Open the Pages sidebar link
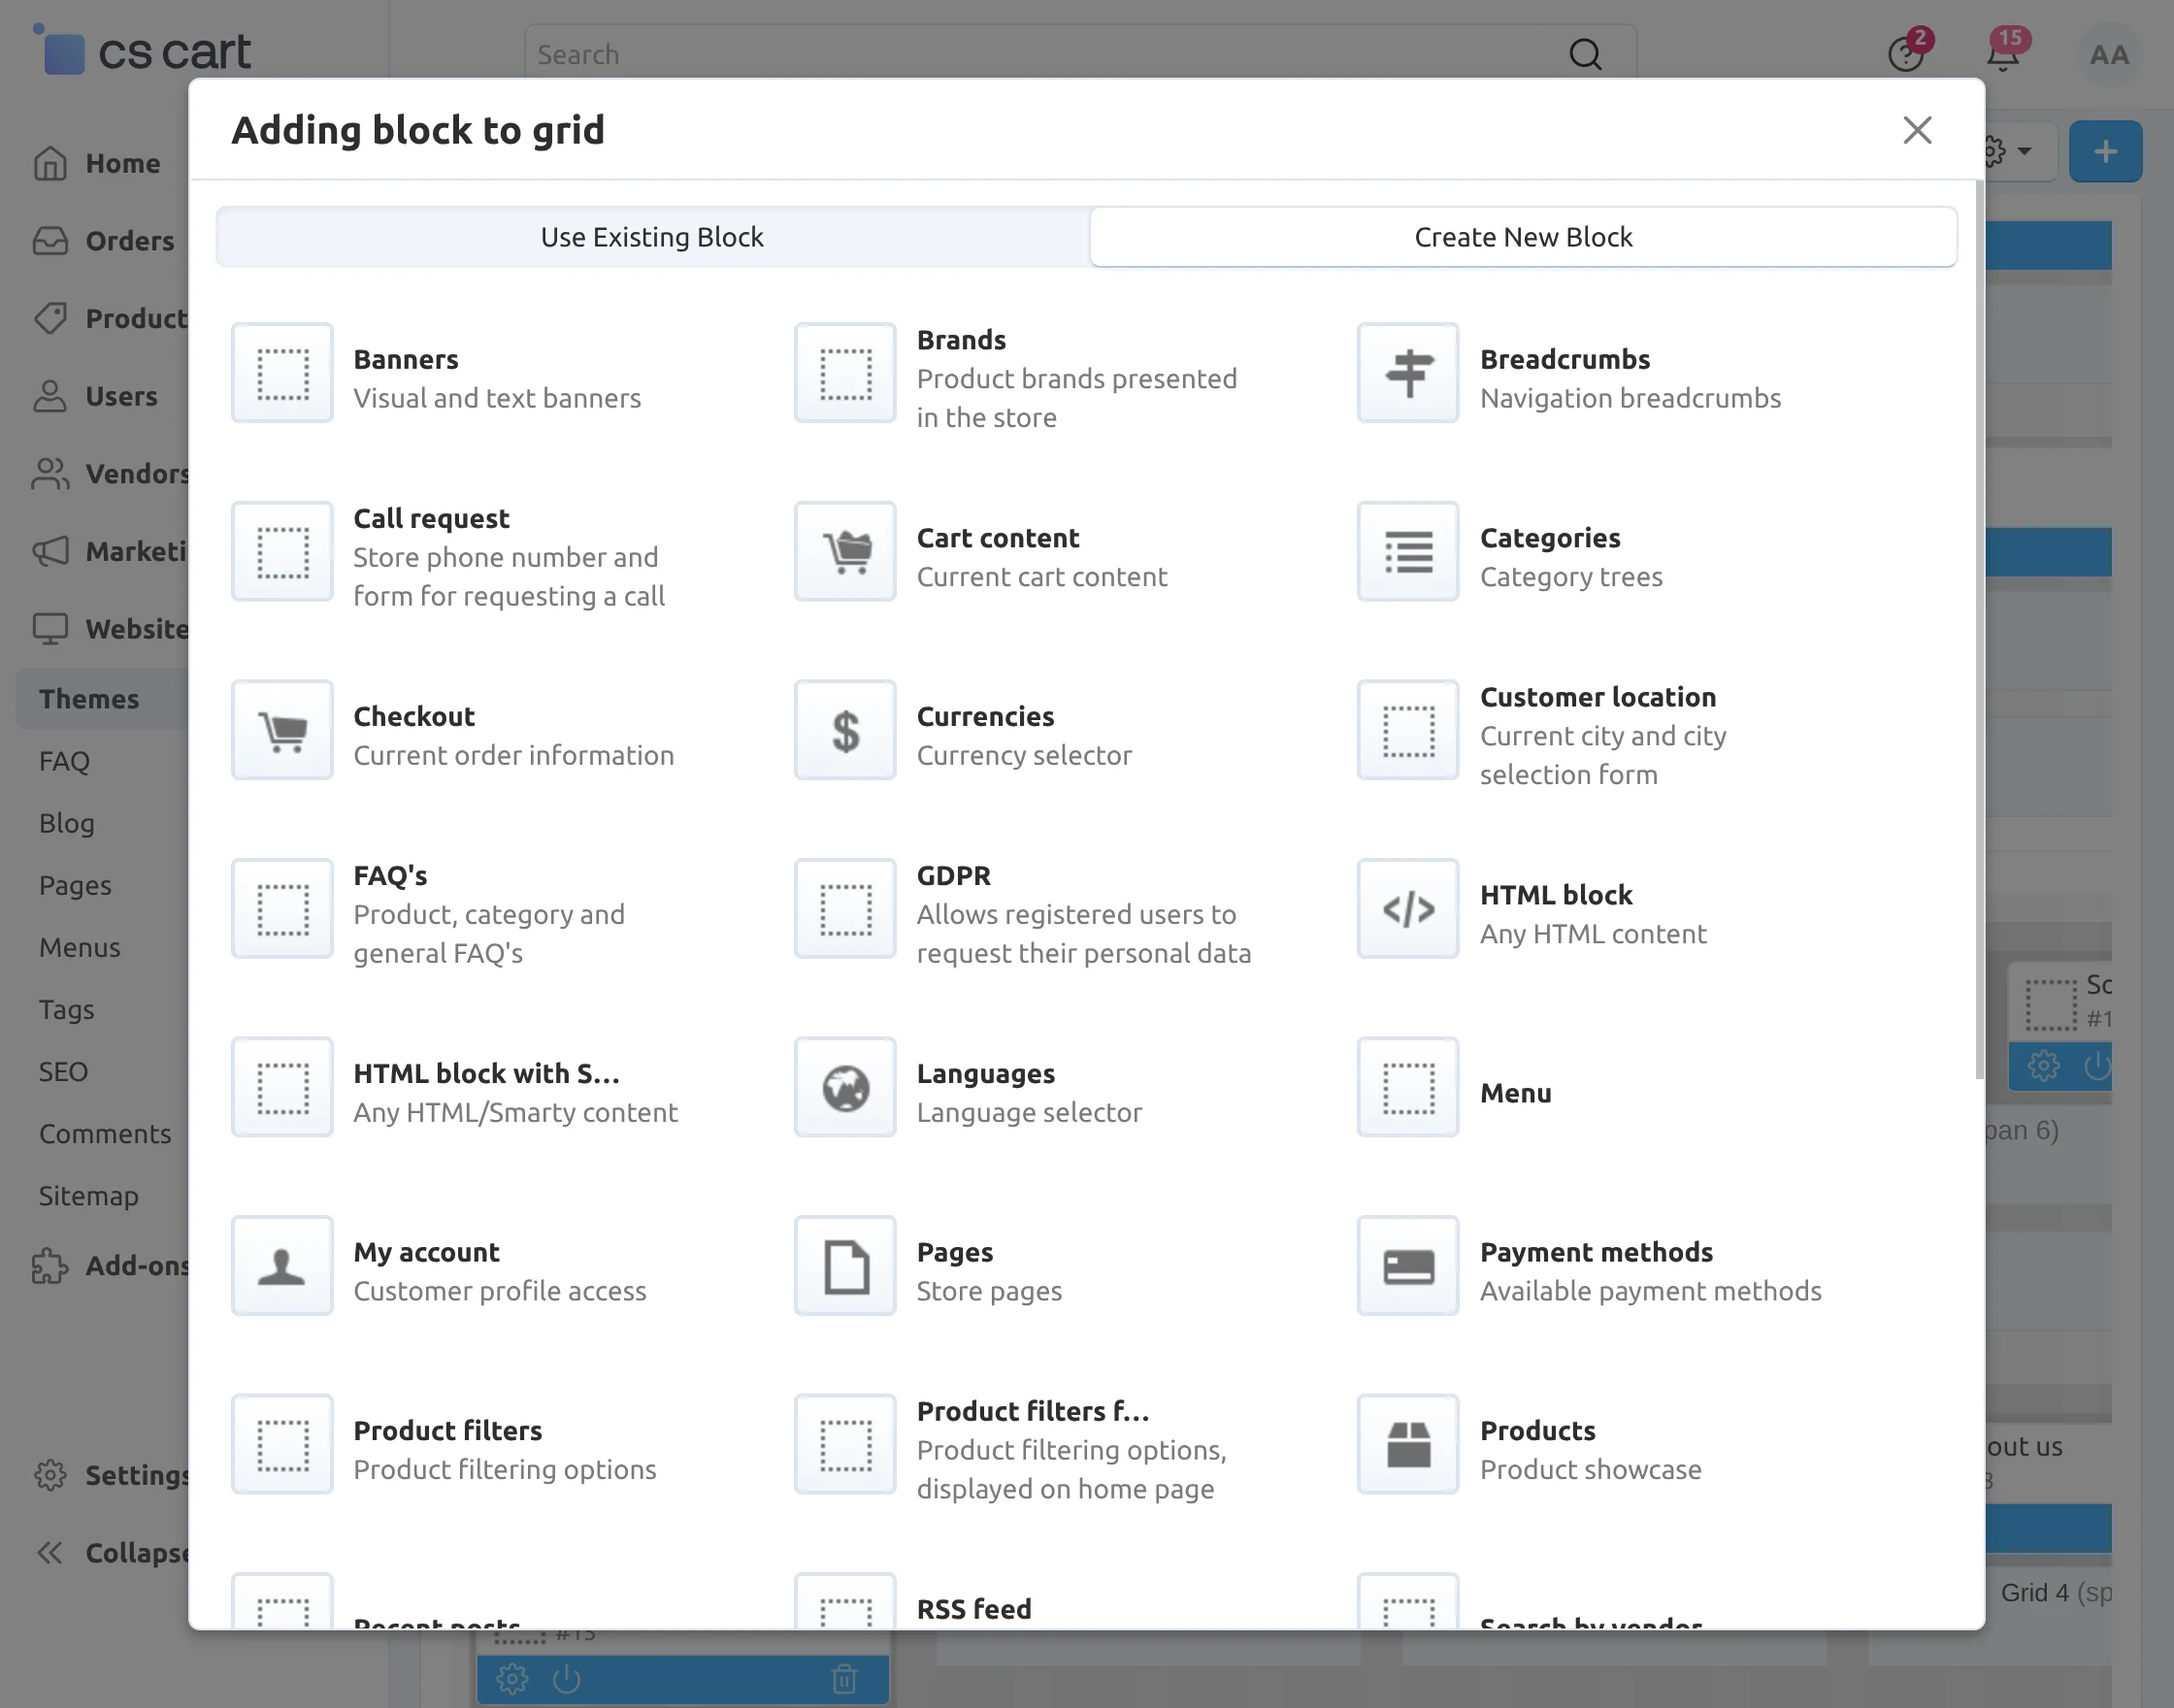The image size is (2174, 1708). click(x=75, y=885)
